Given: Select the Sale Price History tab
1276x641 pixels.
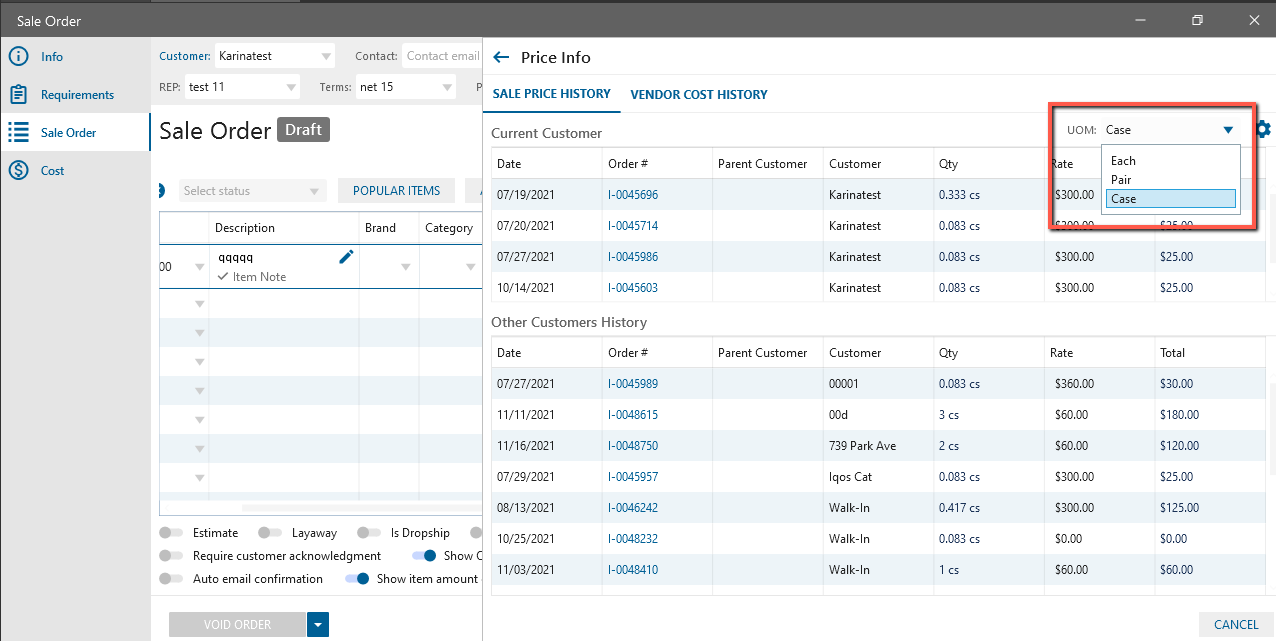Looking at the screenshot, I should [551, 94].
